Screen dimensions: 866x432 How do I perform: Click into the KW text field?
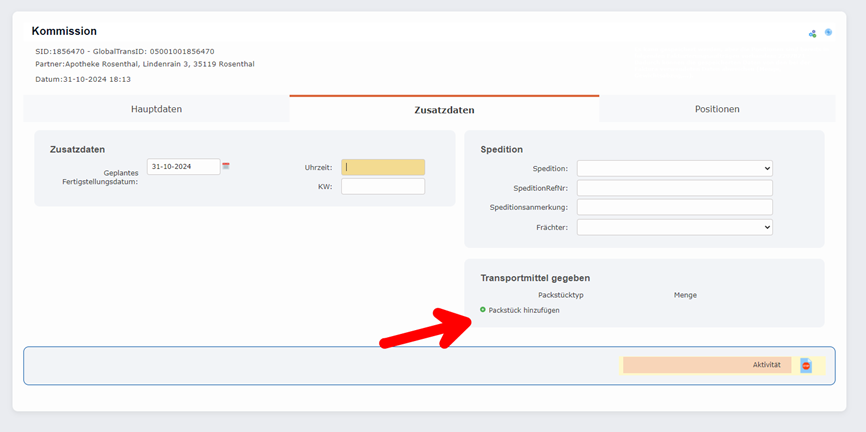[x=383, y=186]
